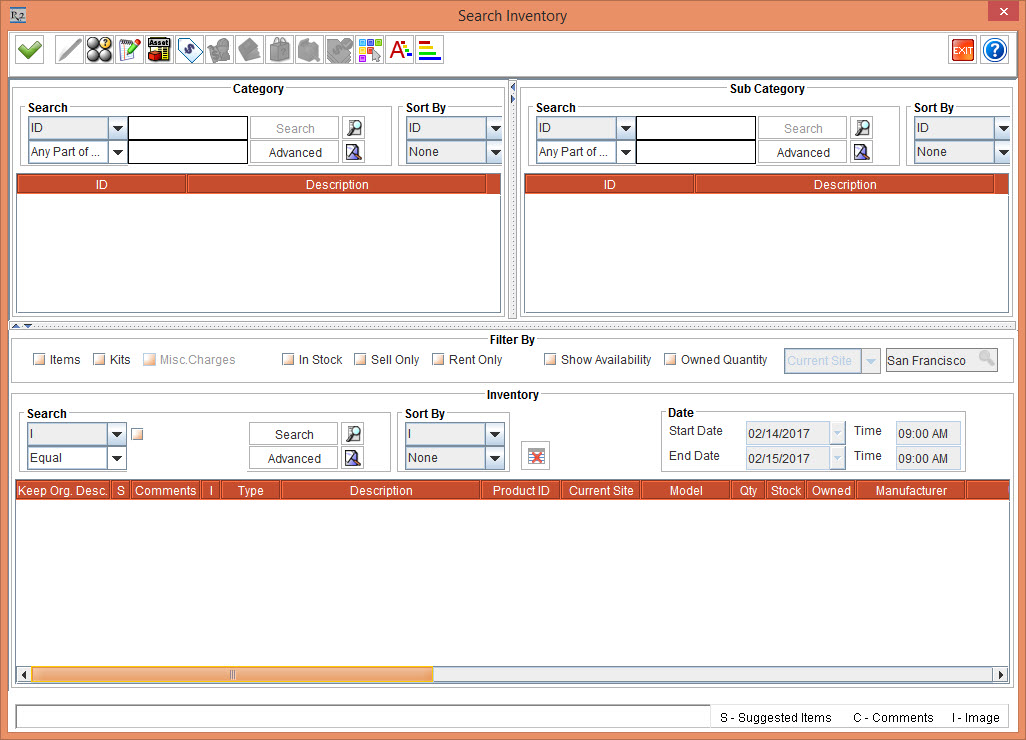Open the Inventory 'Equal' condition dropdown

pyautogui.click(x=117, y=459)
